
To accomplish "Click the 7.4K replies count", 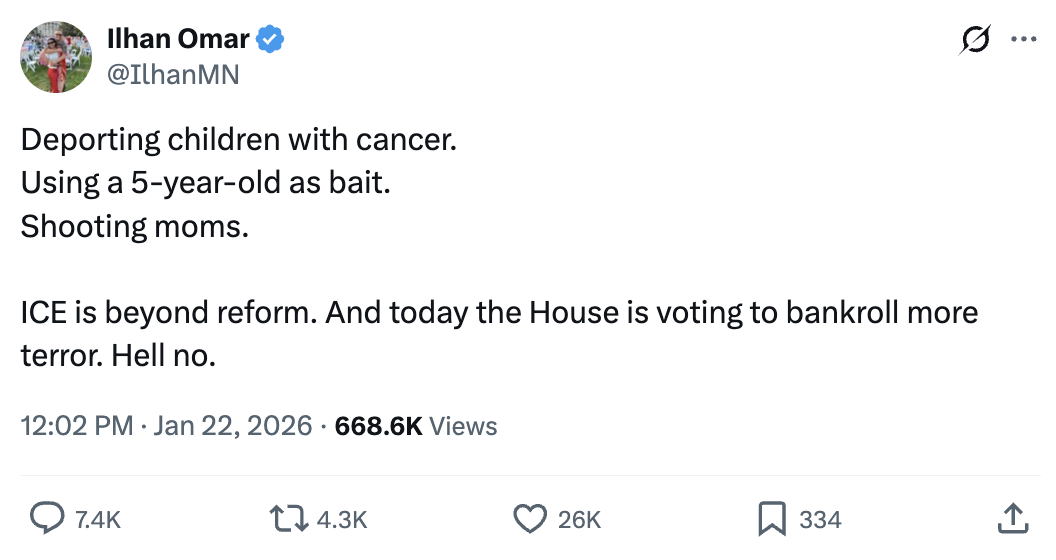I will point(98,519).
